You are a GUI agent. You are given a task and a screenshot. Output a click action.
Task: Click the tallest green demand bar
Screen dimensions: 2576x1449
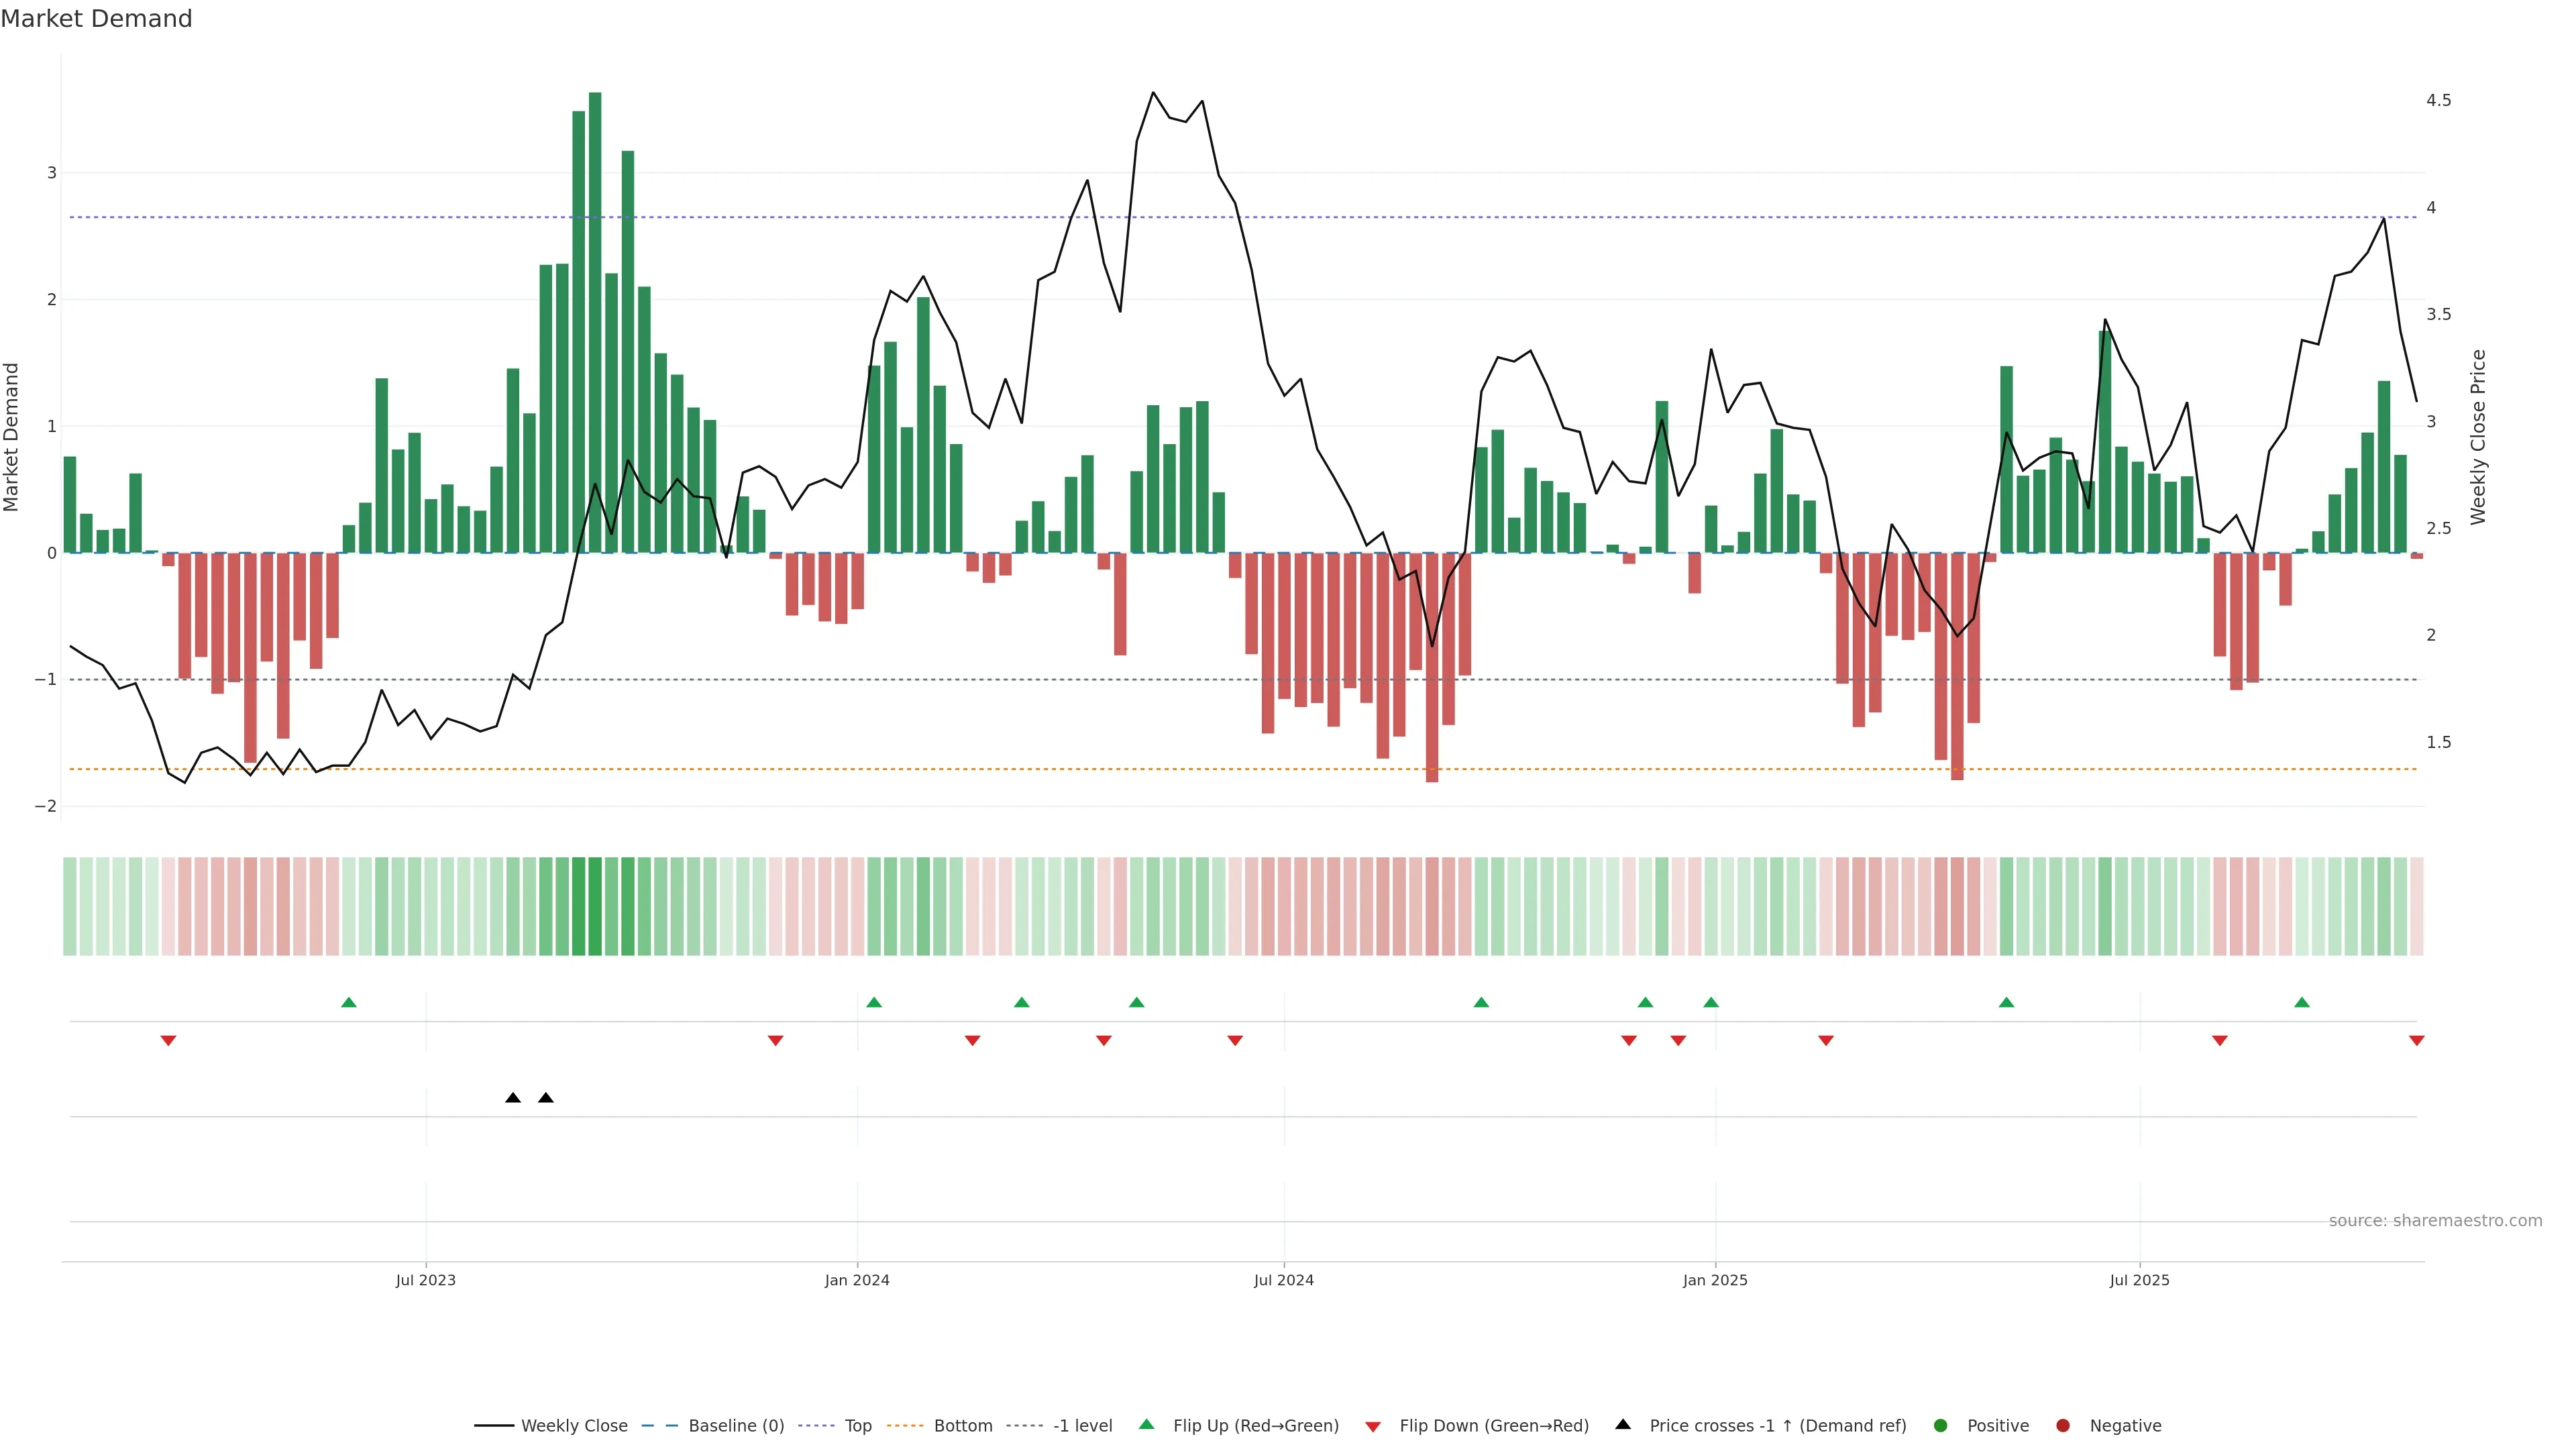point(595,320)
